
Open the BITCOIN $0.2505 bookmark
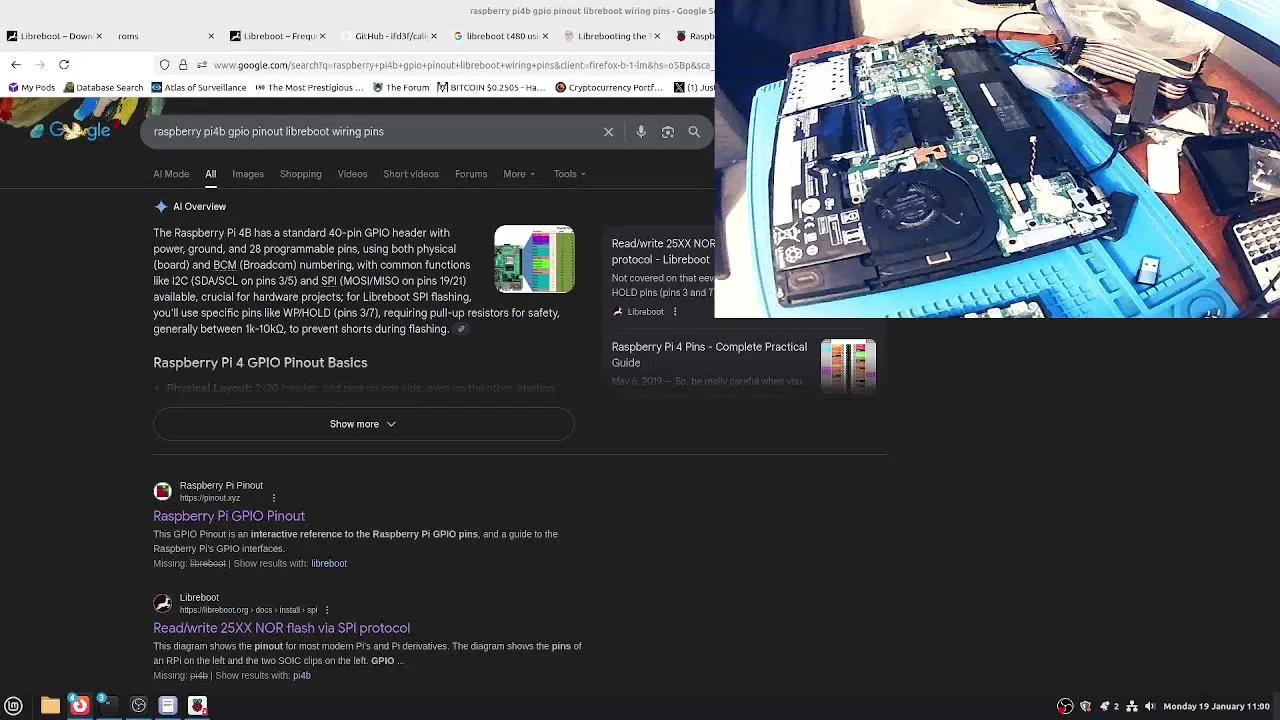(491, 88)
